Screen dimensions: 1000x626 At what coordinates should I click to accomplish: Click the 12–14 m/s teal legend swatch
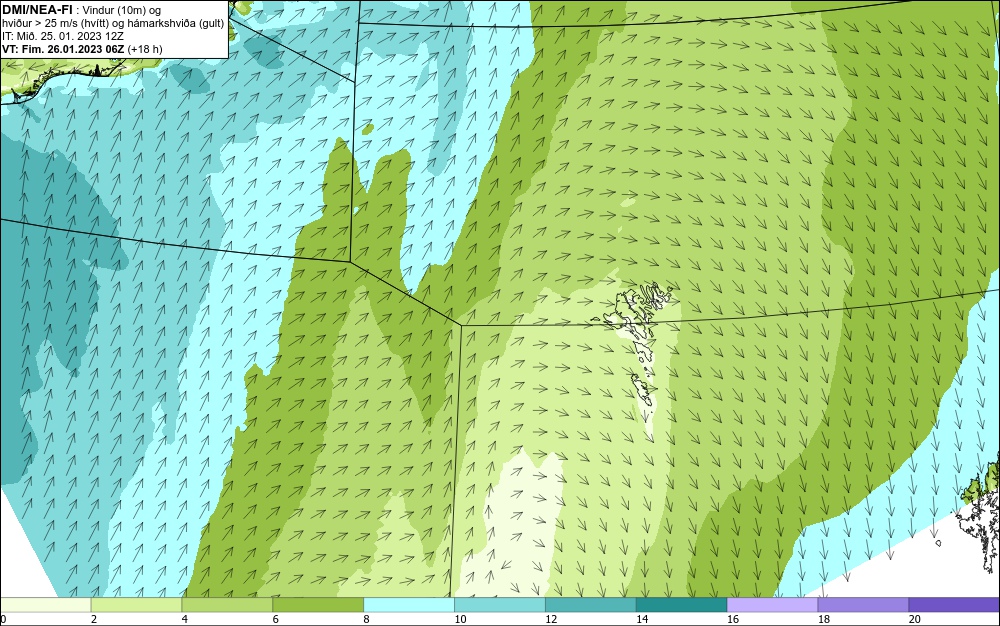[x=591, y=604]
